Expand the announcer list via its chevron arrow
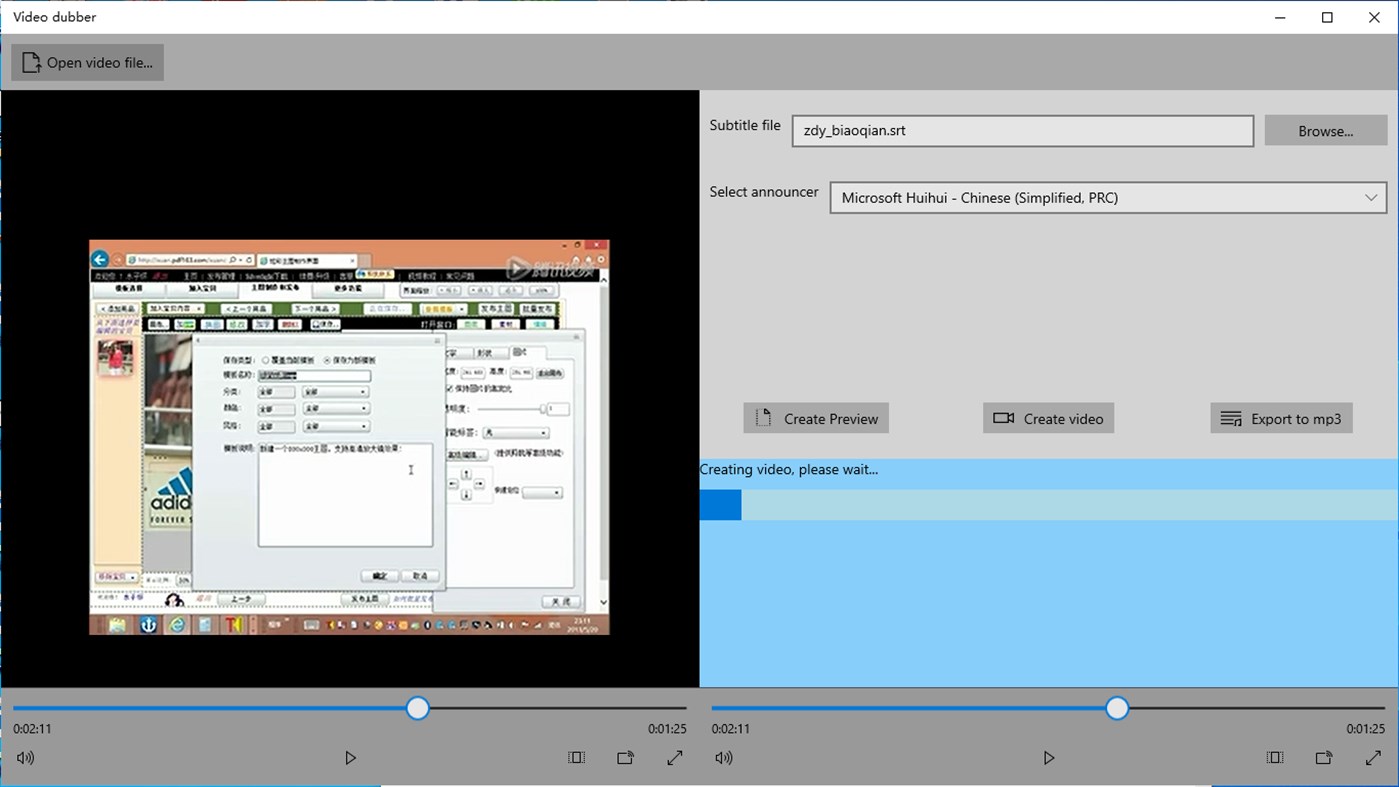1399x787 pixels. click(x=1371, y=197)
